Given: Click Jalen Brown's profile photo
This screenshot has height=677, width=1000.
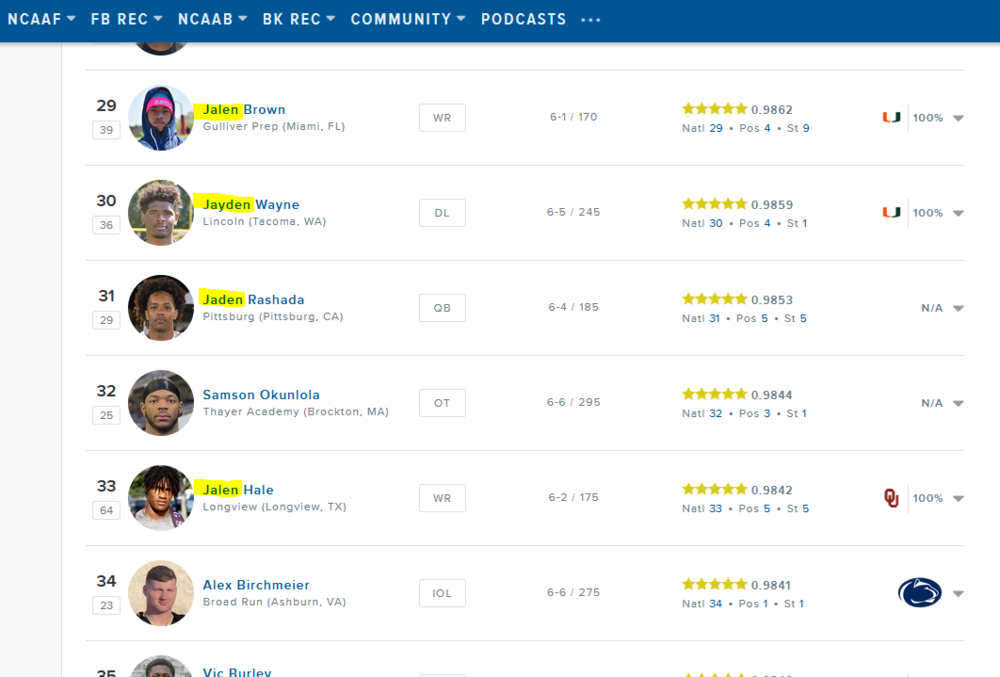Looking at the screenshot, I should point(161,118).
